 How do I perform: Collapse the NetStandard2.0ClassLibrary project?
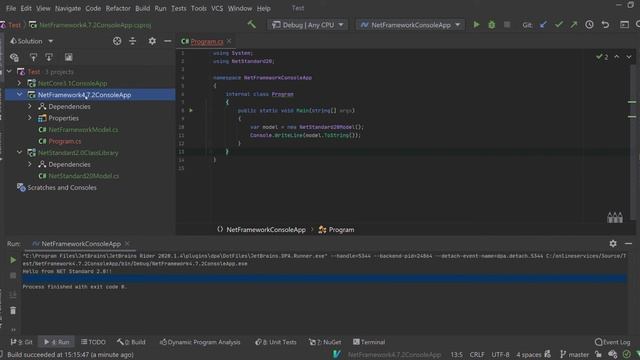(19, 153)
